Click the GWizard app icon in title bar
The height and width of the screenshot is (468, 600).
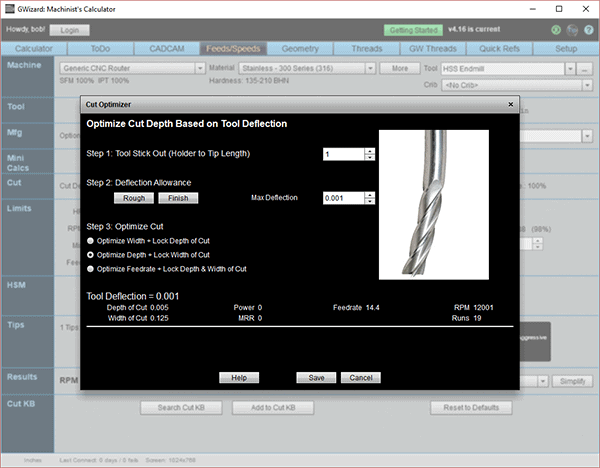pos(10,9)
